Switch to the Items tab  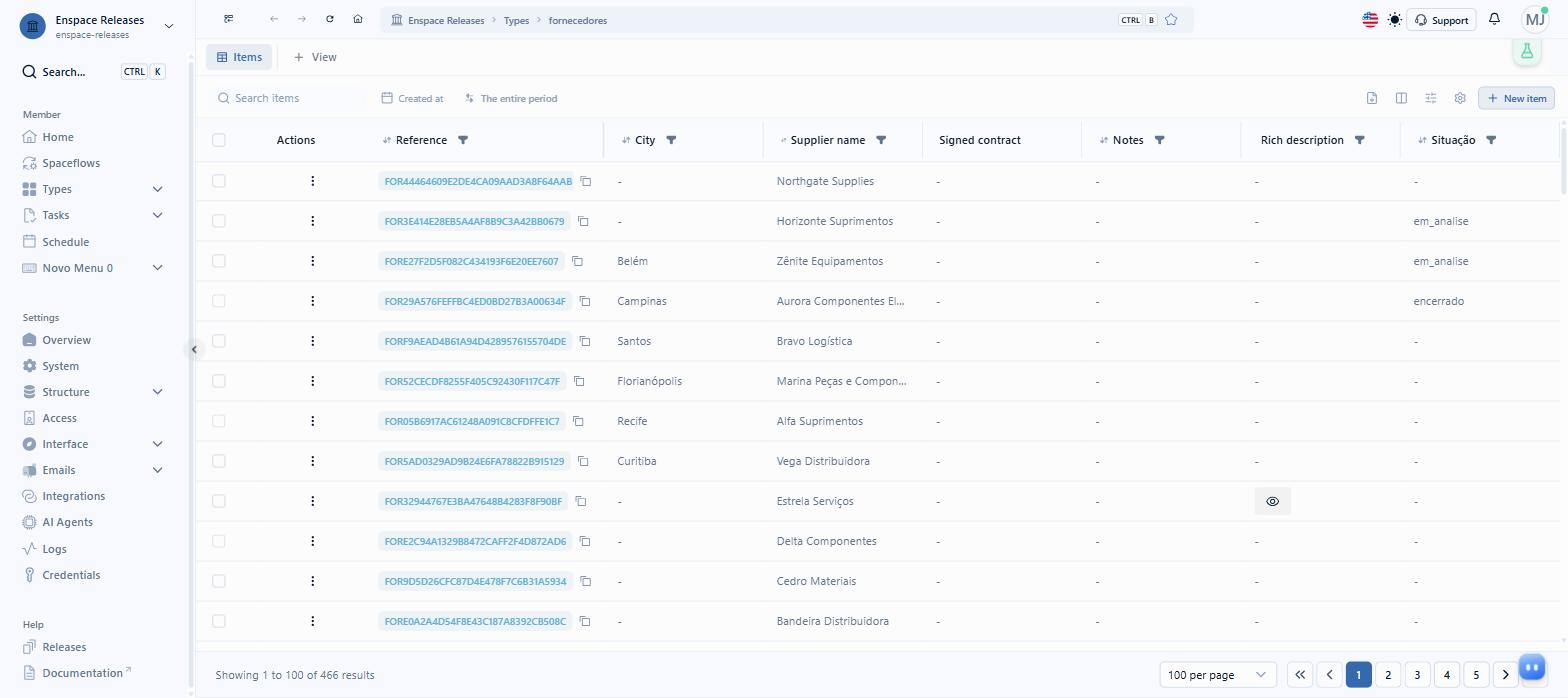(x=239, y=57)
